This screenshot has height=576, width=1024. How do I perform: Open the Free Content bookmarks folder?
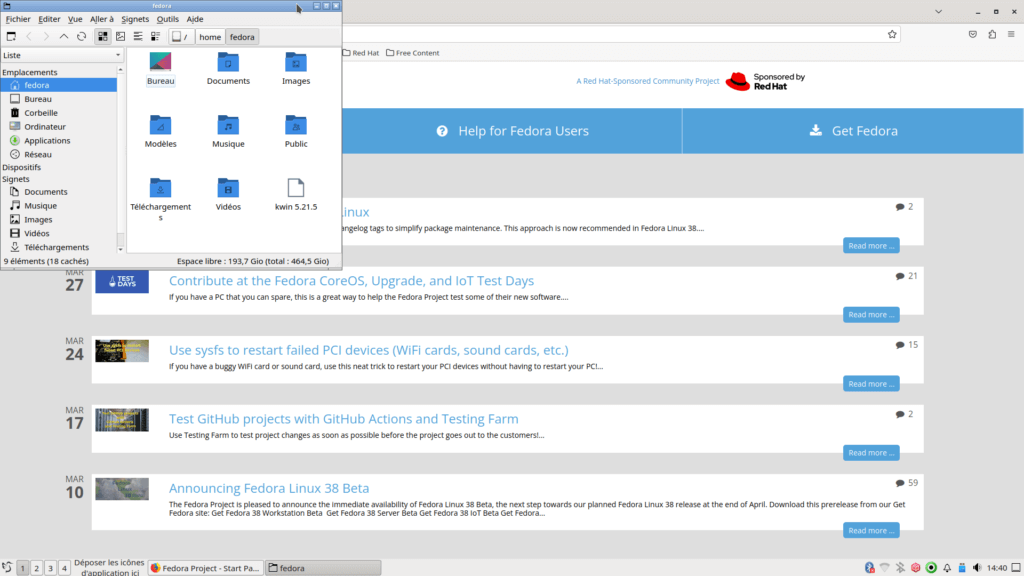tap(413, 53)
